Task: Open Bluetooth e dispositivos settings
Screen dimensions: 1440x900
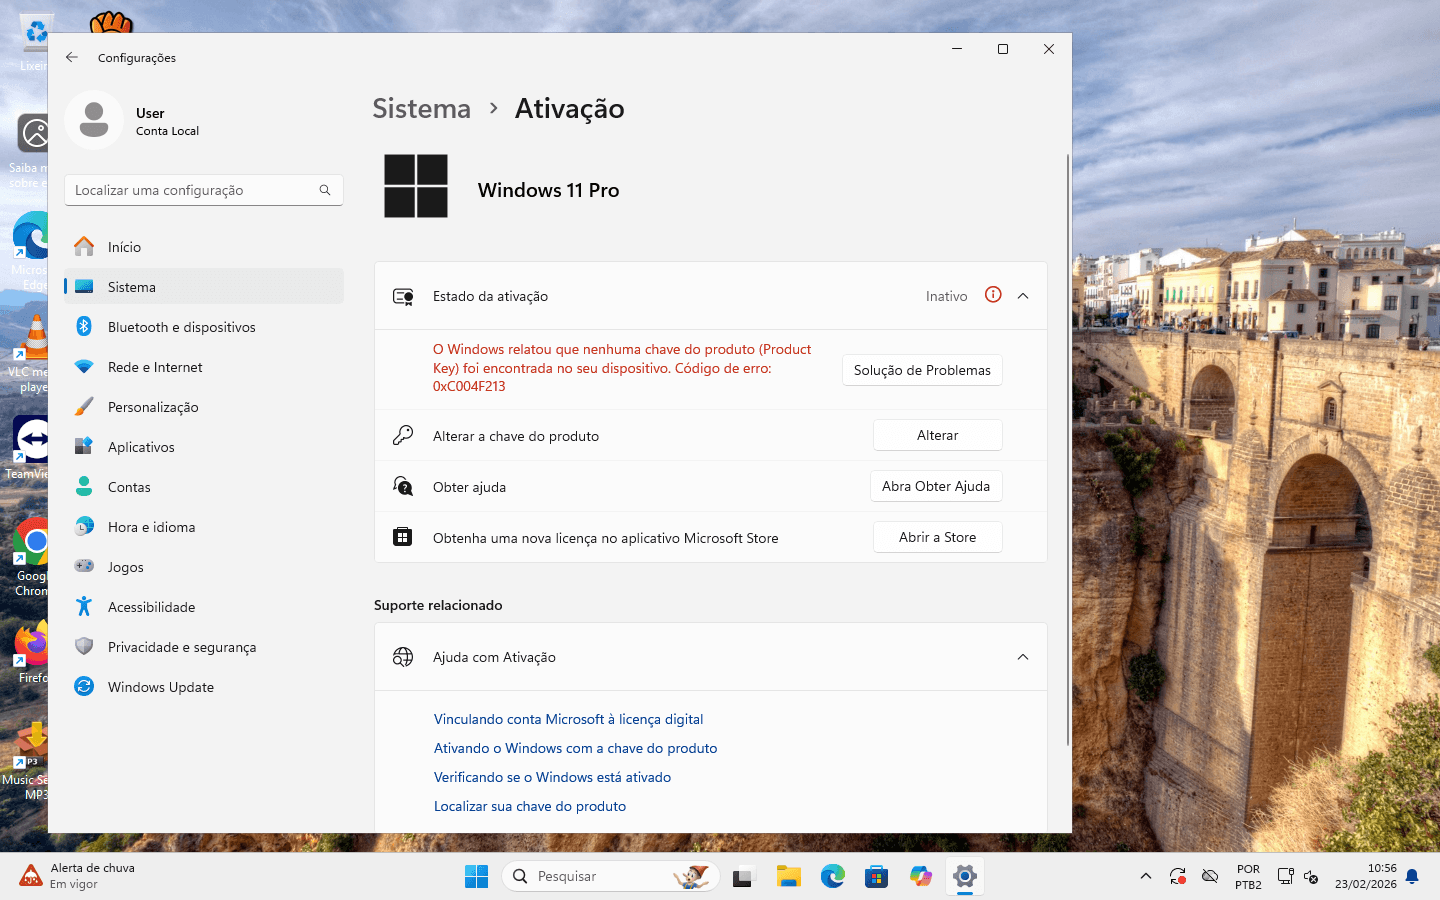Action: (204, 327)
